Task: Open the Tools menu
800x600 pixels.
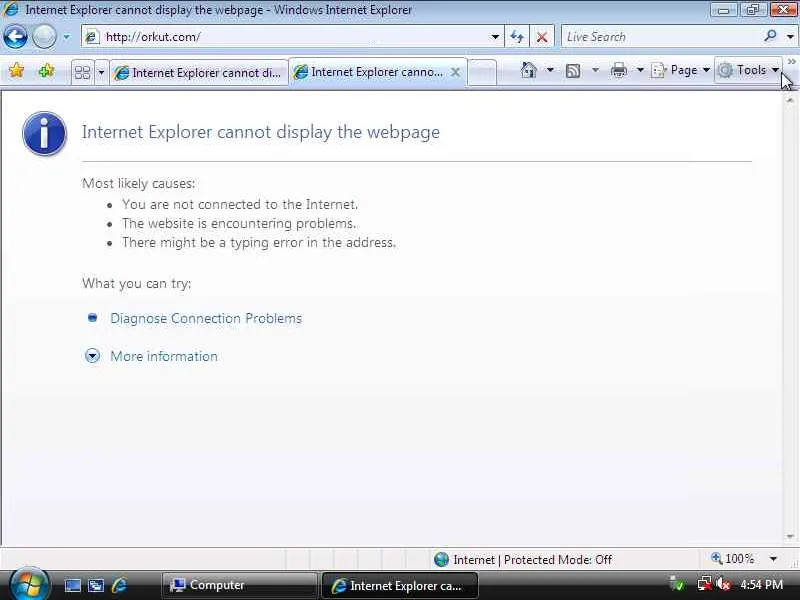Action: [x=748, y=70]
